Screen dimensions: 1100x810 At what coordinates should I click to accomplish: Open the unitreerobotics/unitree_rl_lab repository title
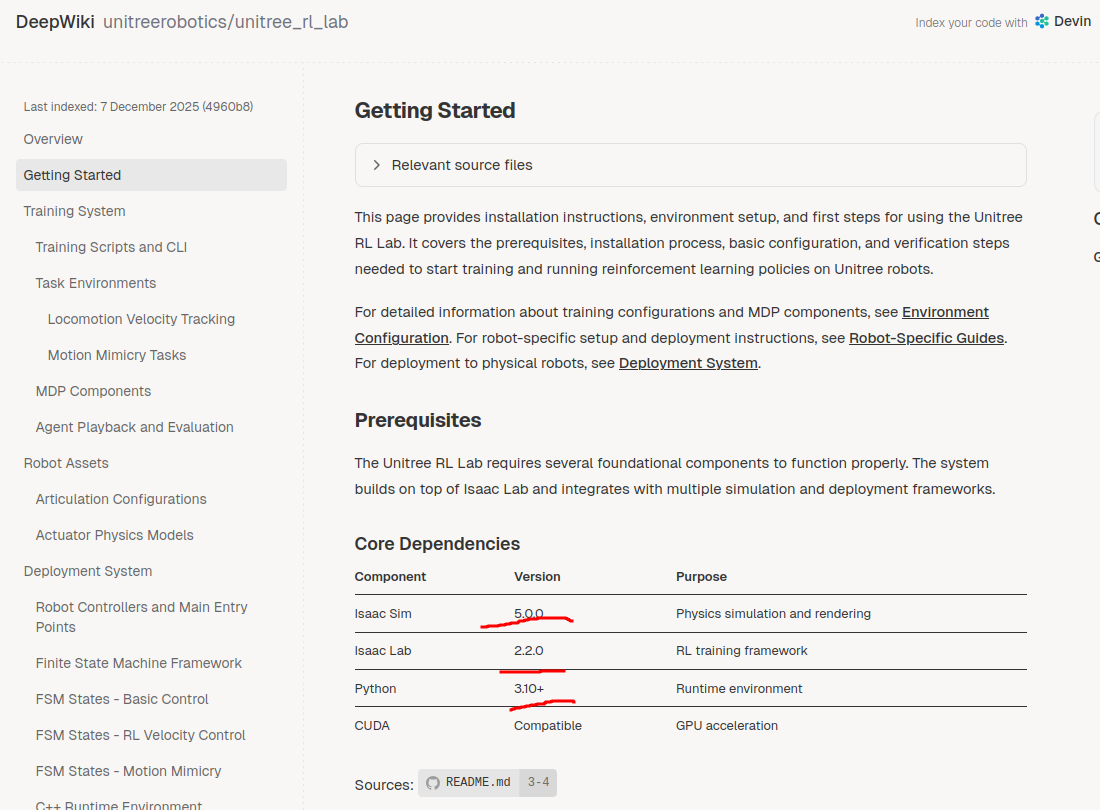click(x=225, y=22)
